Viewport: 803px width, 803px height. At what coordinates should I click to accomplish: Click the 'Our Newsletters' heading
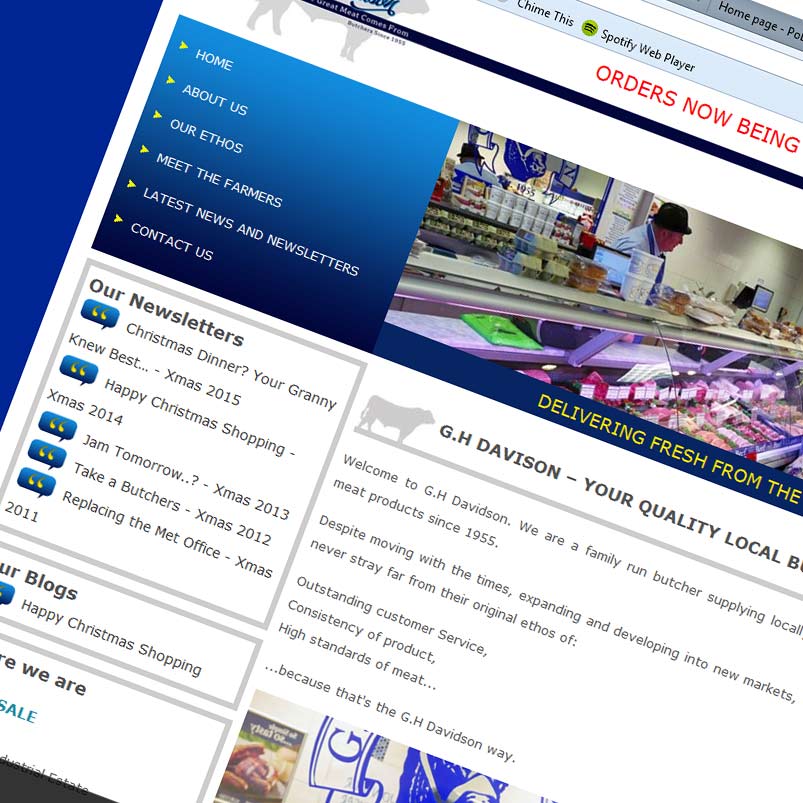tap(166, 312)
